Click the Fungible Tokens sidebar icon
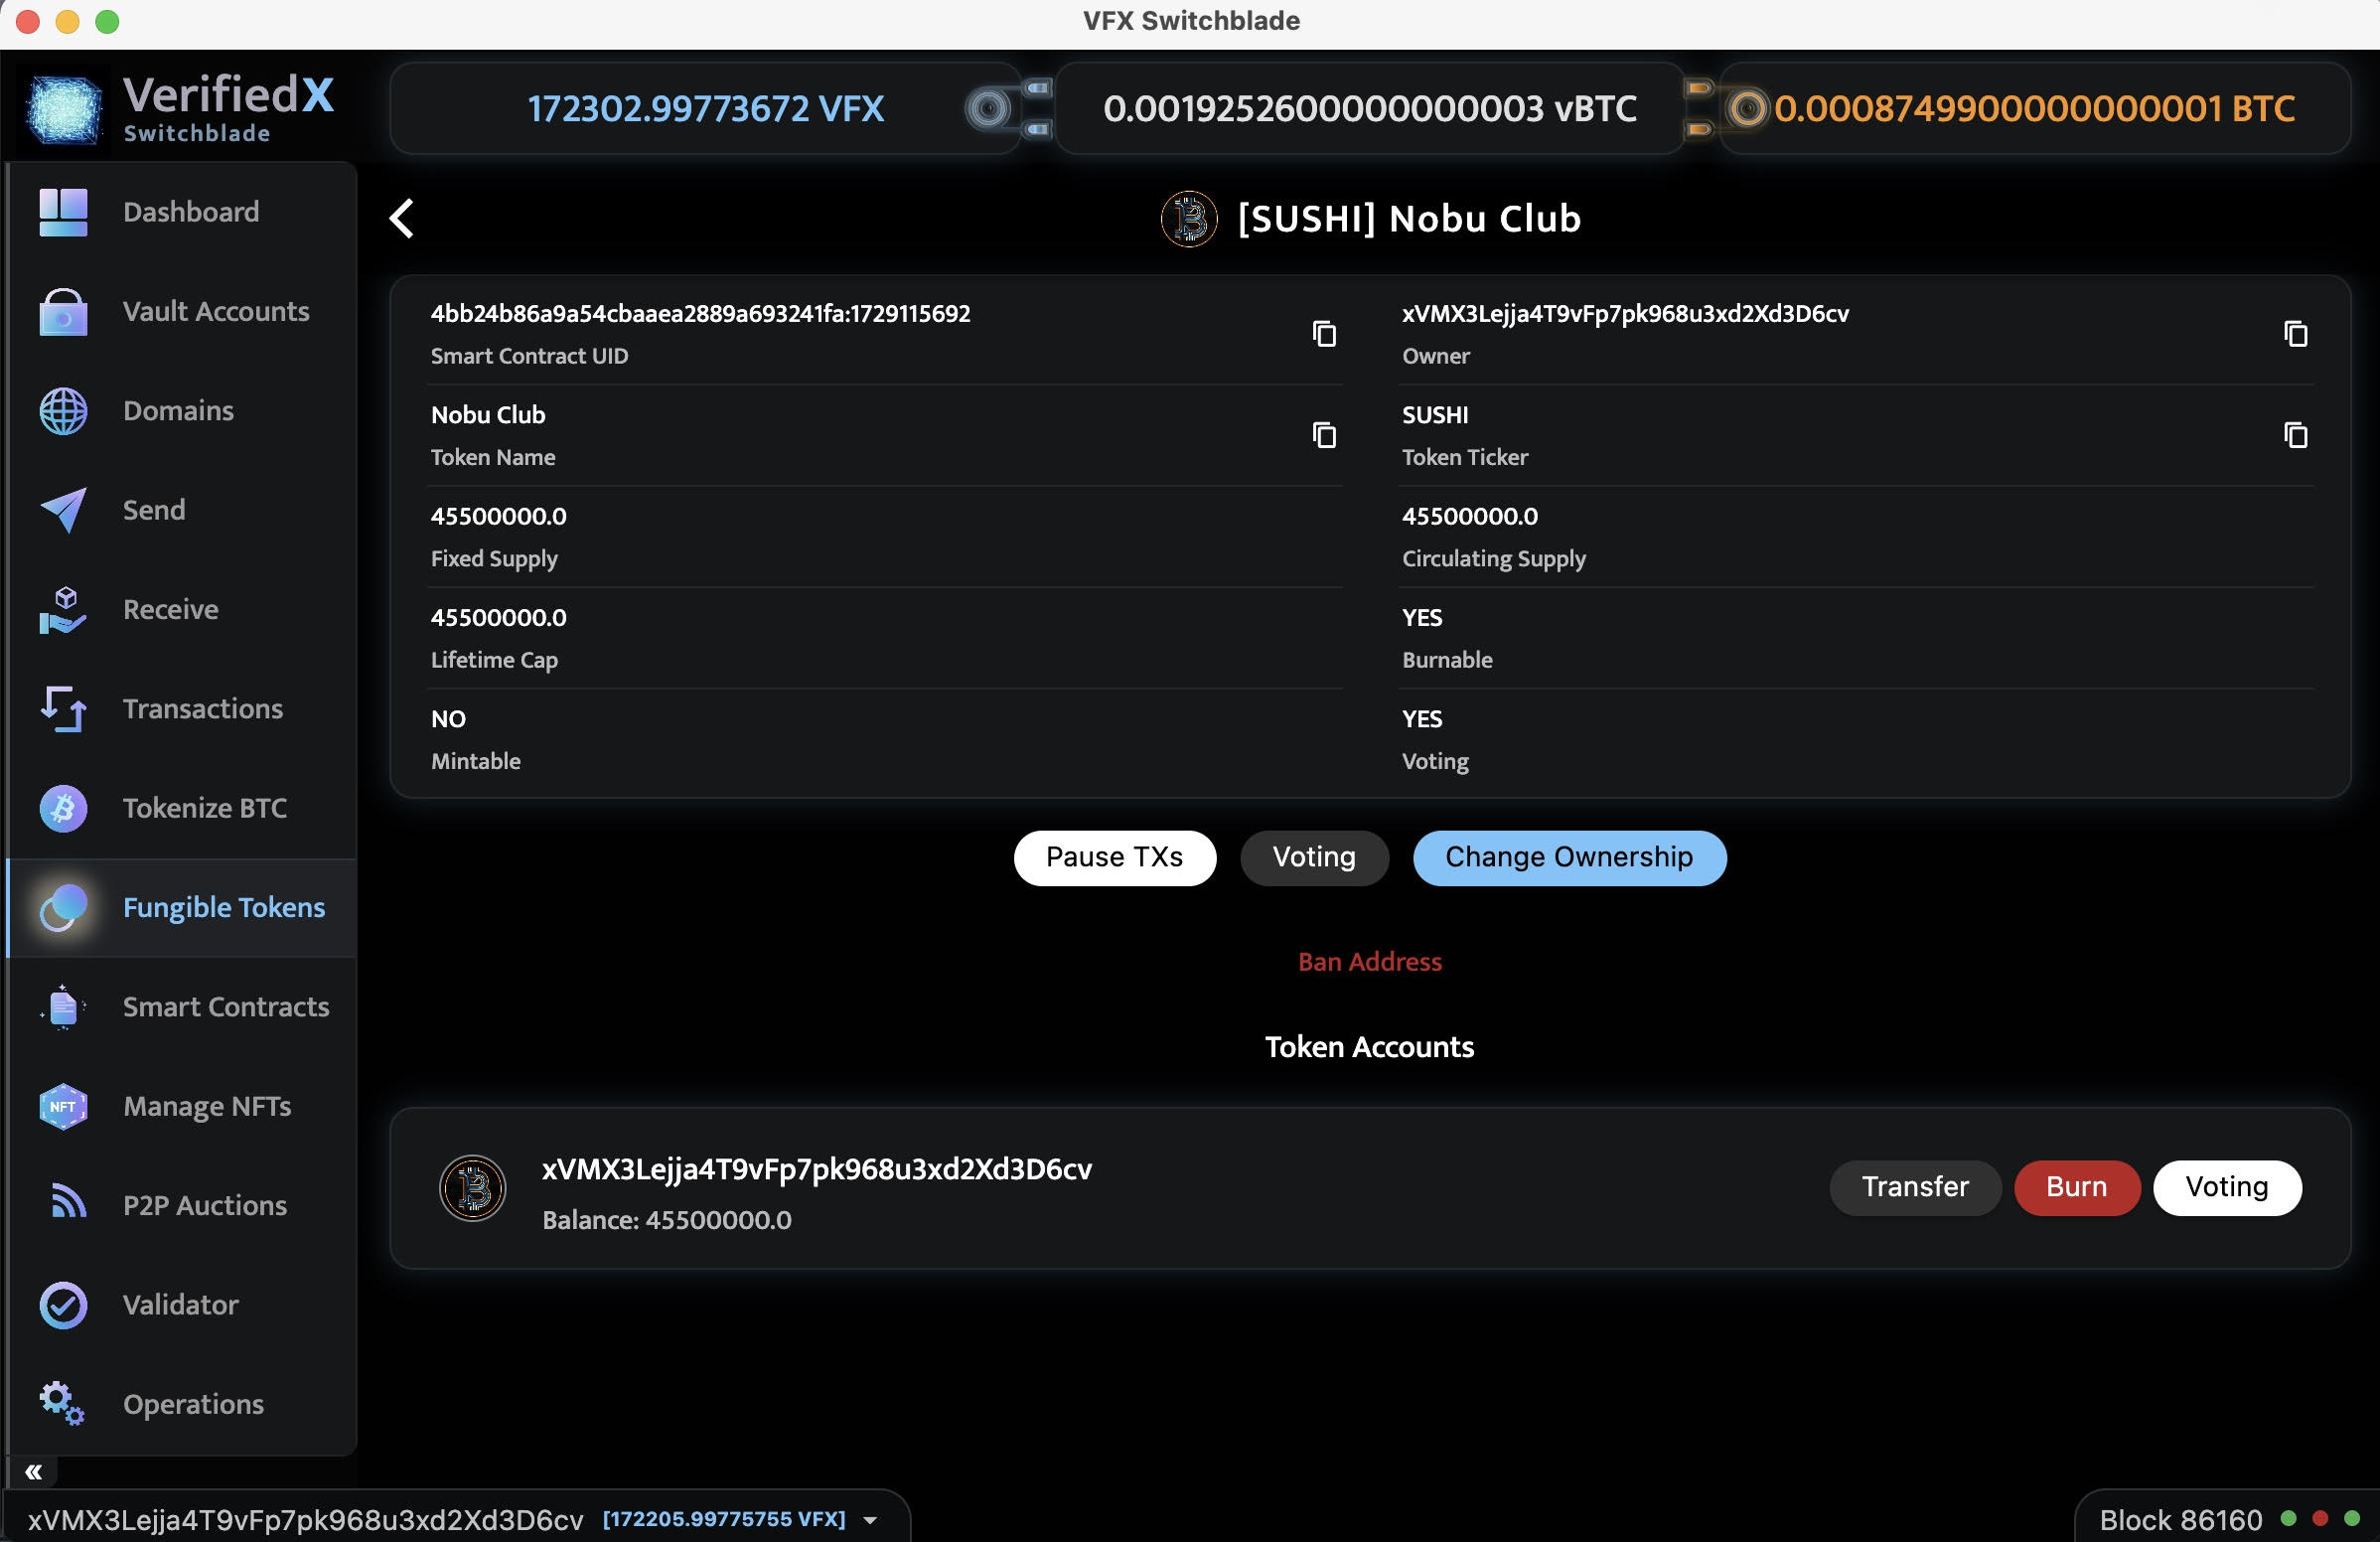 coord(63,908)
